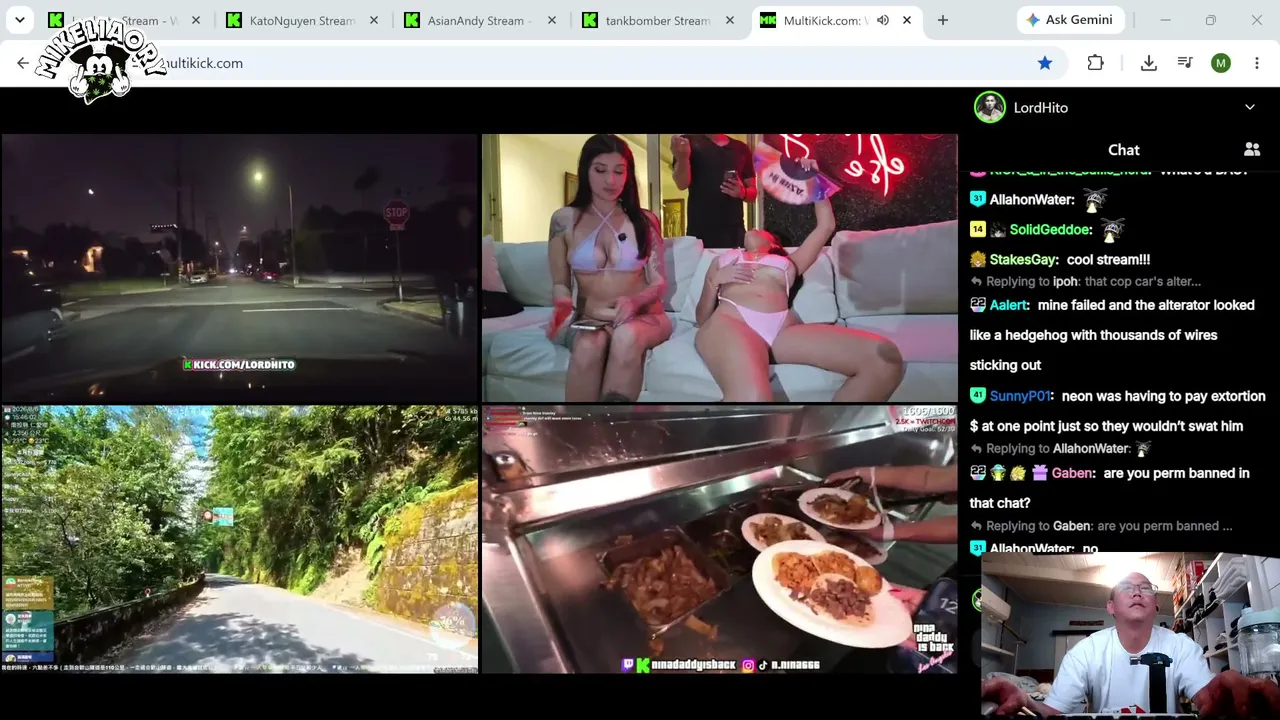The image size is (1280, 720).
Task: Close the first Kick stream tab
Action: pyautogui.click(x=196, y=20)
